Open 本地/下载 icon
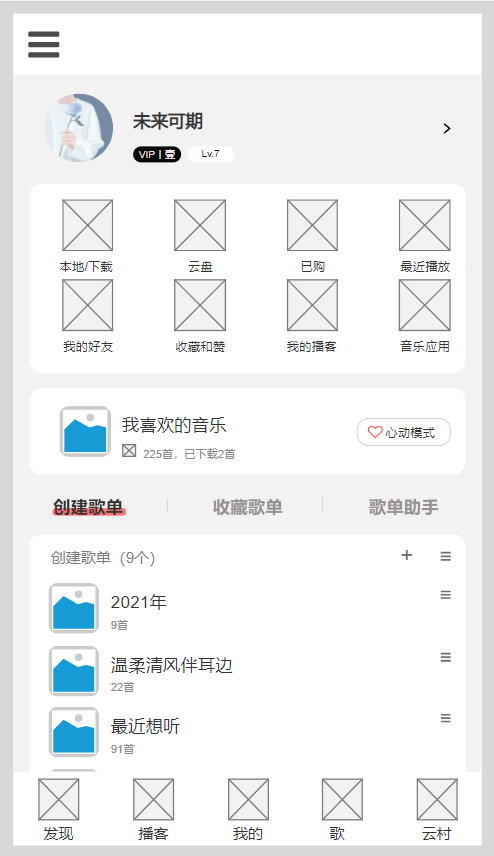Viewport: 494px width, 856px height. pos(87,225)
